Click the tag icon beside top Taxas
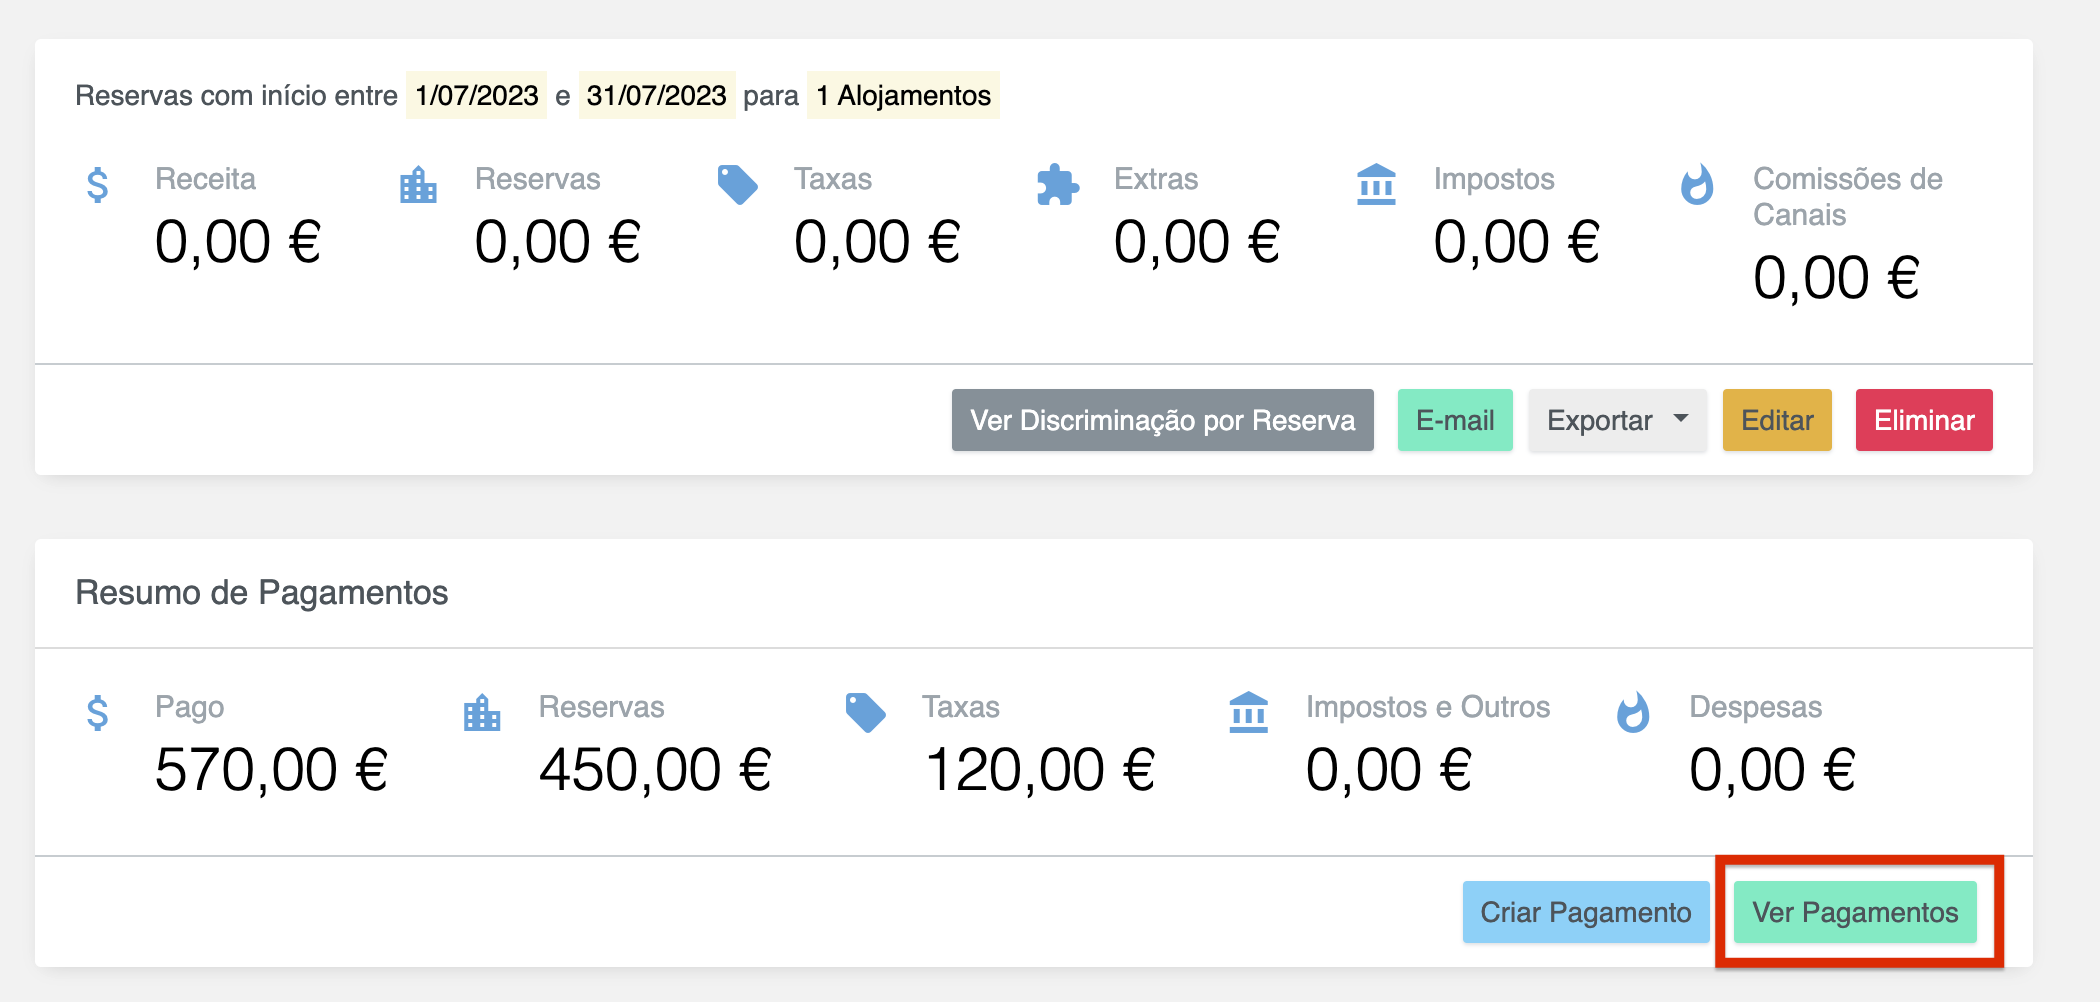Image resolution: width=2100 pixels, height=1002 pixels. coord(737,185)
